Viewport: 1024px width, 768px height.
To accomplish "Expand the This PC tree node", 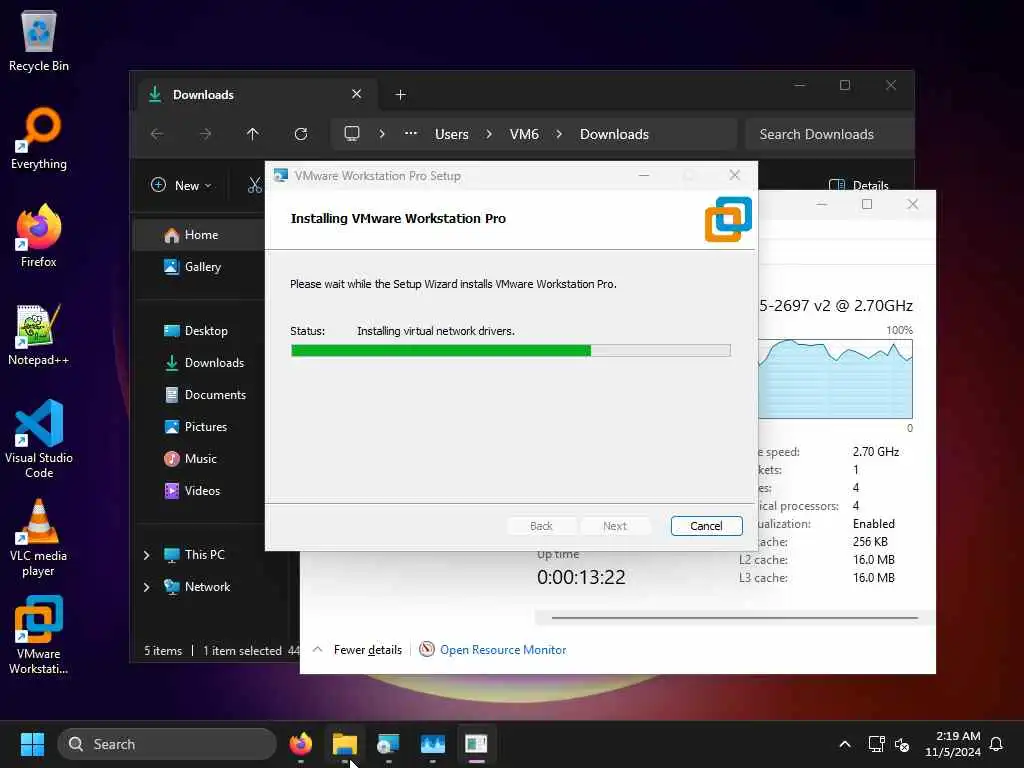I will pyautogui.click(x=146, y=554).
